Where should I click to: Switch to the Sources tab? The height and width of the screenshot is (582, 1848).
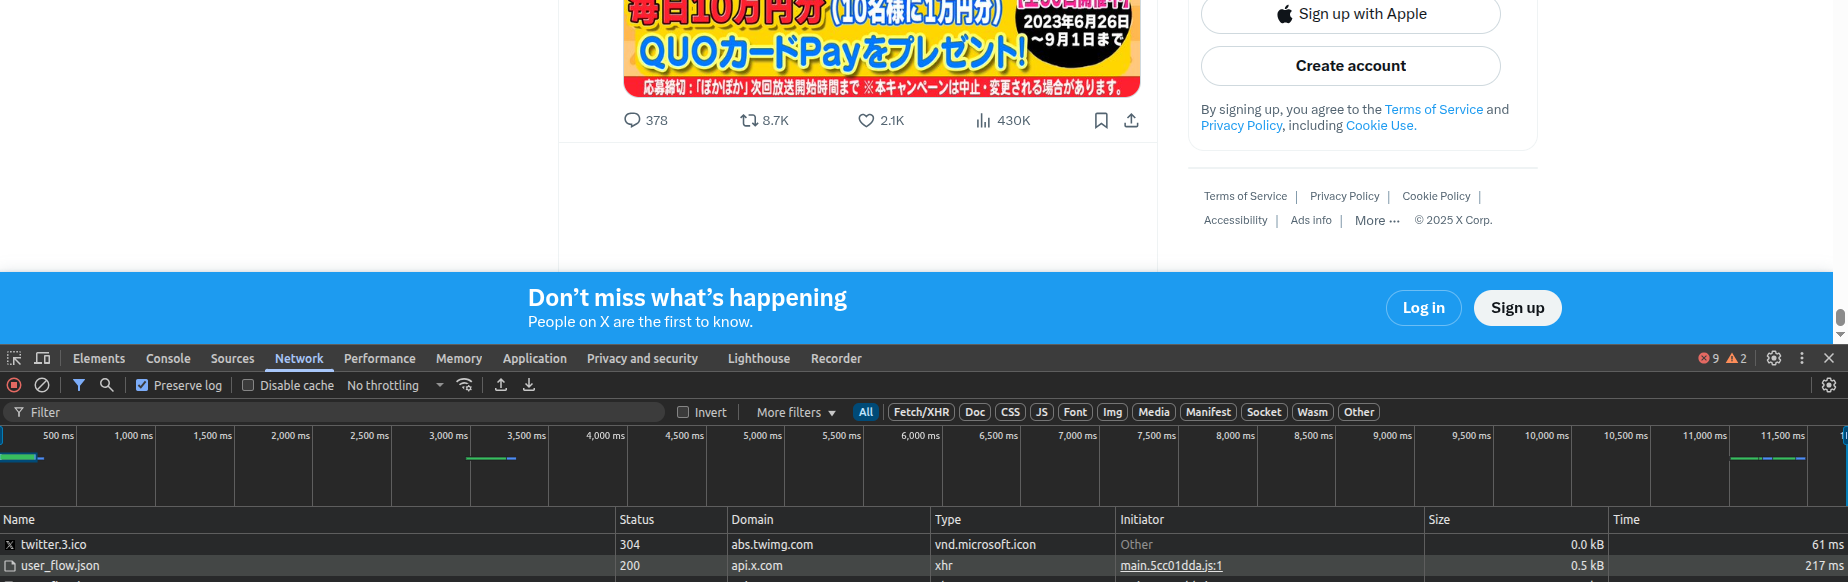click(x=232, y=358)
